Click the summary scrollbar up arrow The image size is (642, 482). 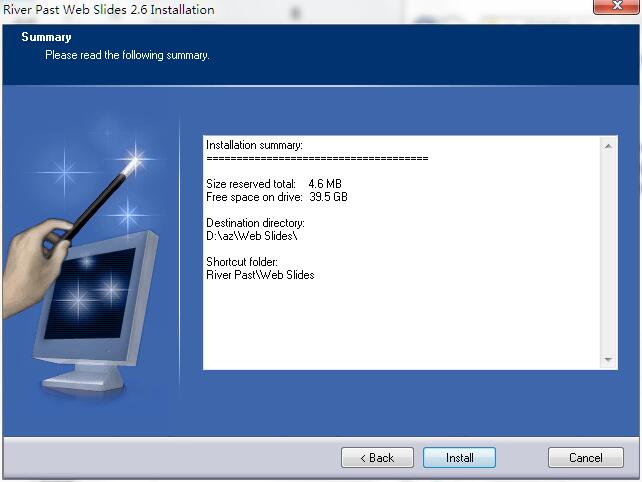coord(608,146)
